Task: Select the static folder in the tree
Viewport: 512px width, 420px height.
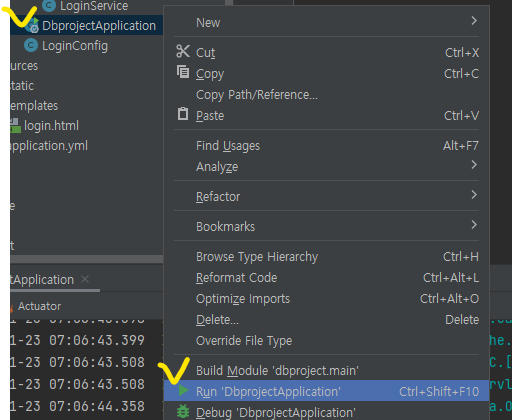Action: click(x=22, y=86)
